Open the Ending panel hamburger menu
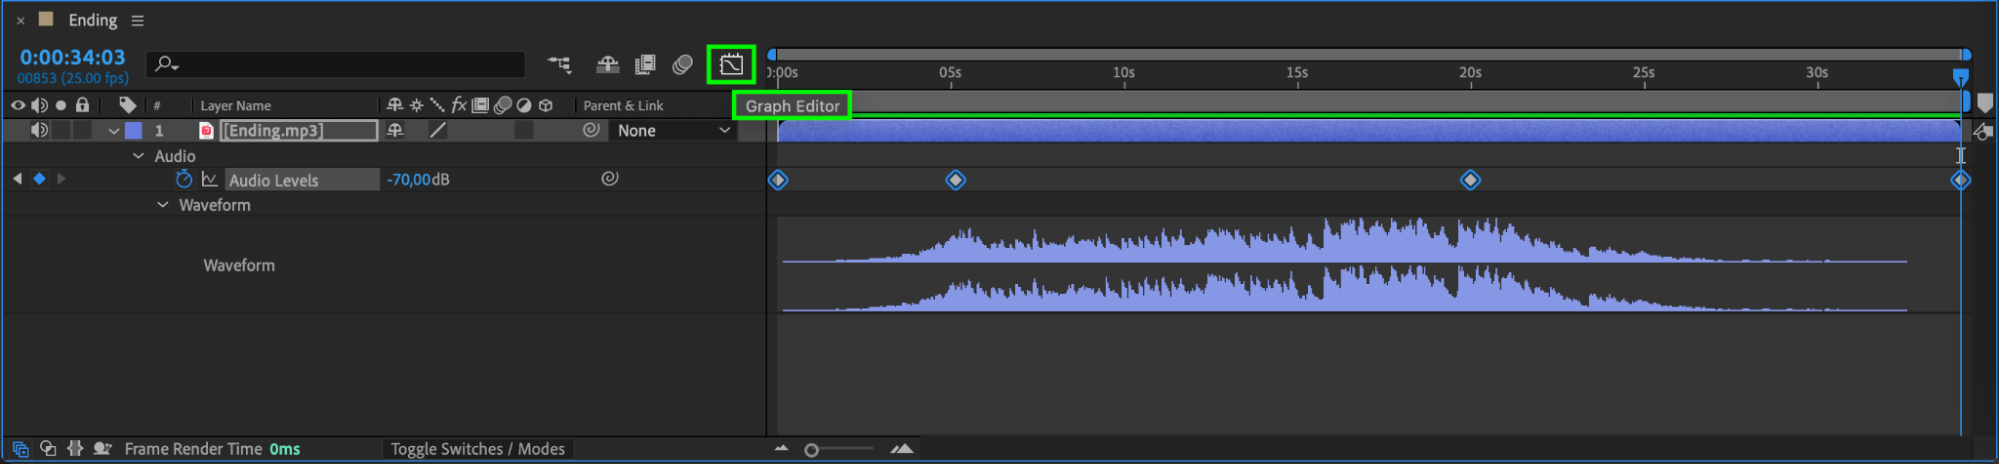The width and height of the screenshot is (1999, 464). pos(137,20)
